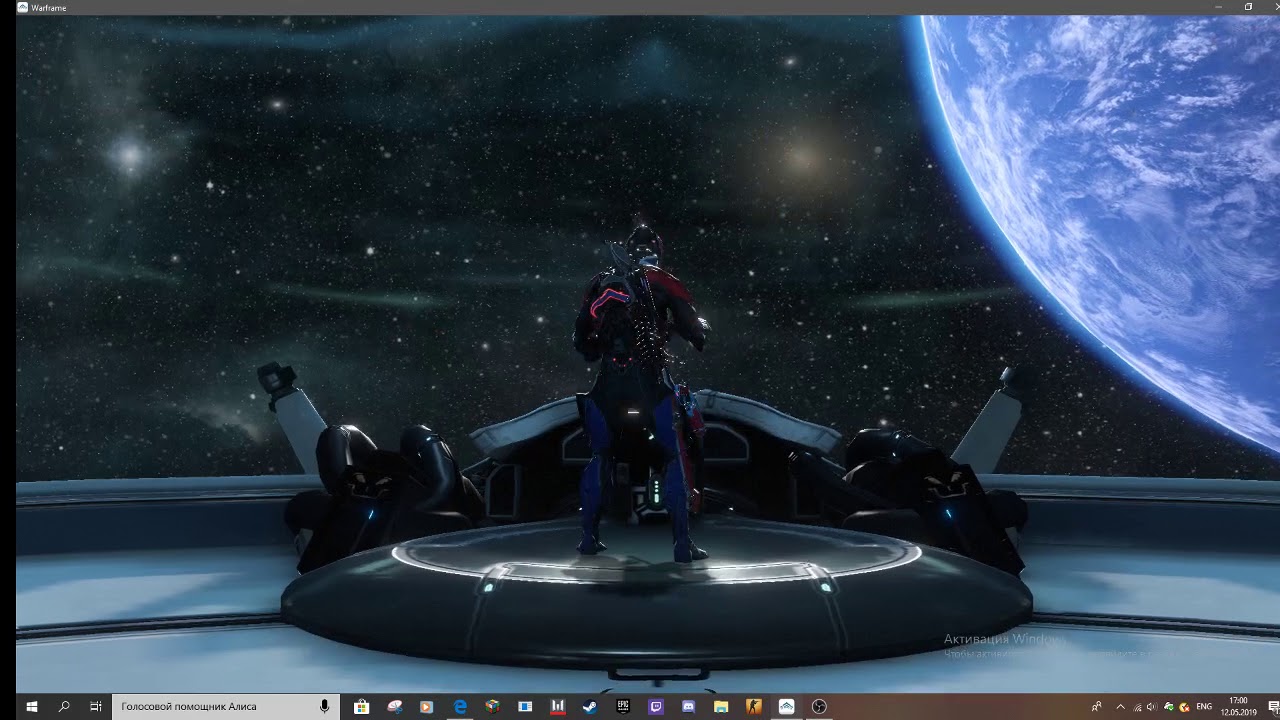Expand the hidden system tray icons

click(1120, 707)
